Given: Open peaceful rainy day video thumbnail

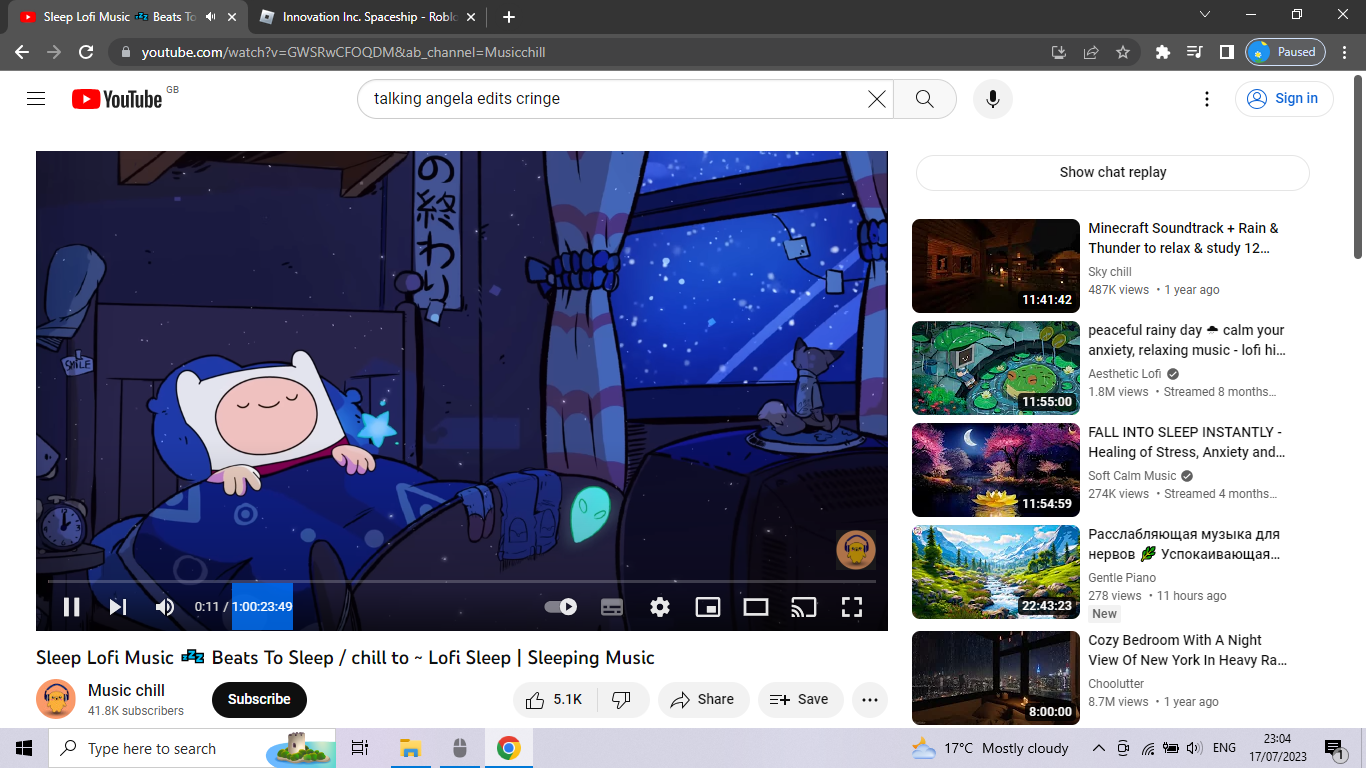Looking at the screenshot, I should coord(996,368).
